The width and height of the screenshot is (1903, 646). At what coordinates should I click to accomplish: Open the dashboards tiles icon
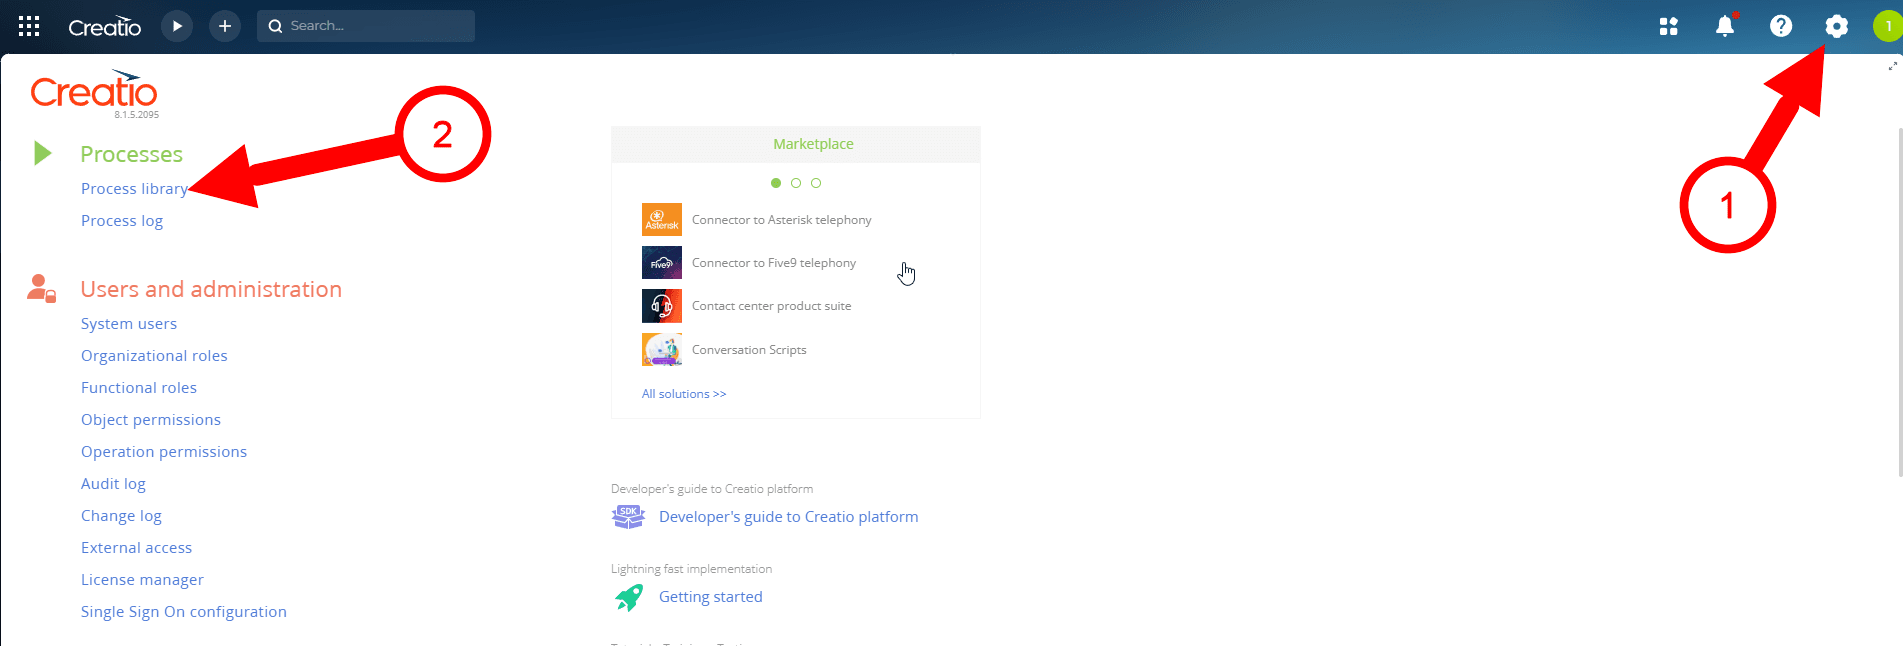pos(1669,26)
